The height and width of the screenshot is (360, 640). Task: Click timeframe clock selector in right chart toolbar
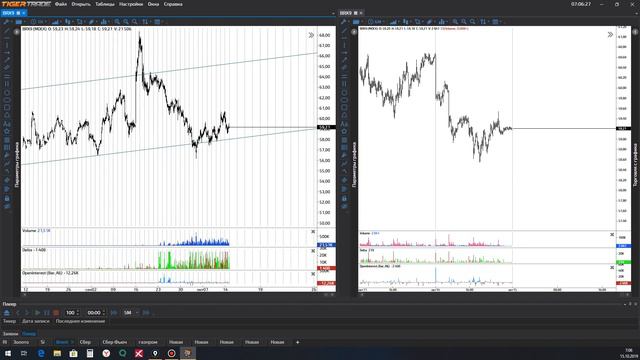(x=375, y=22)
